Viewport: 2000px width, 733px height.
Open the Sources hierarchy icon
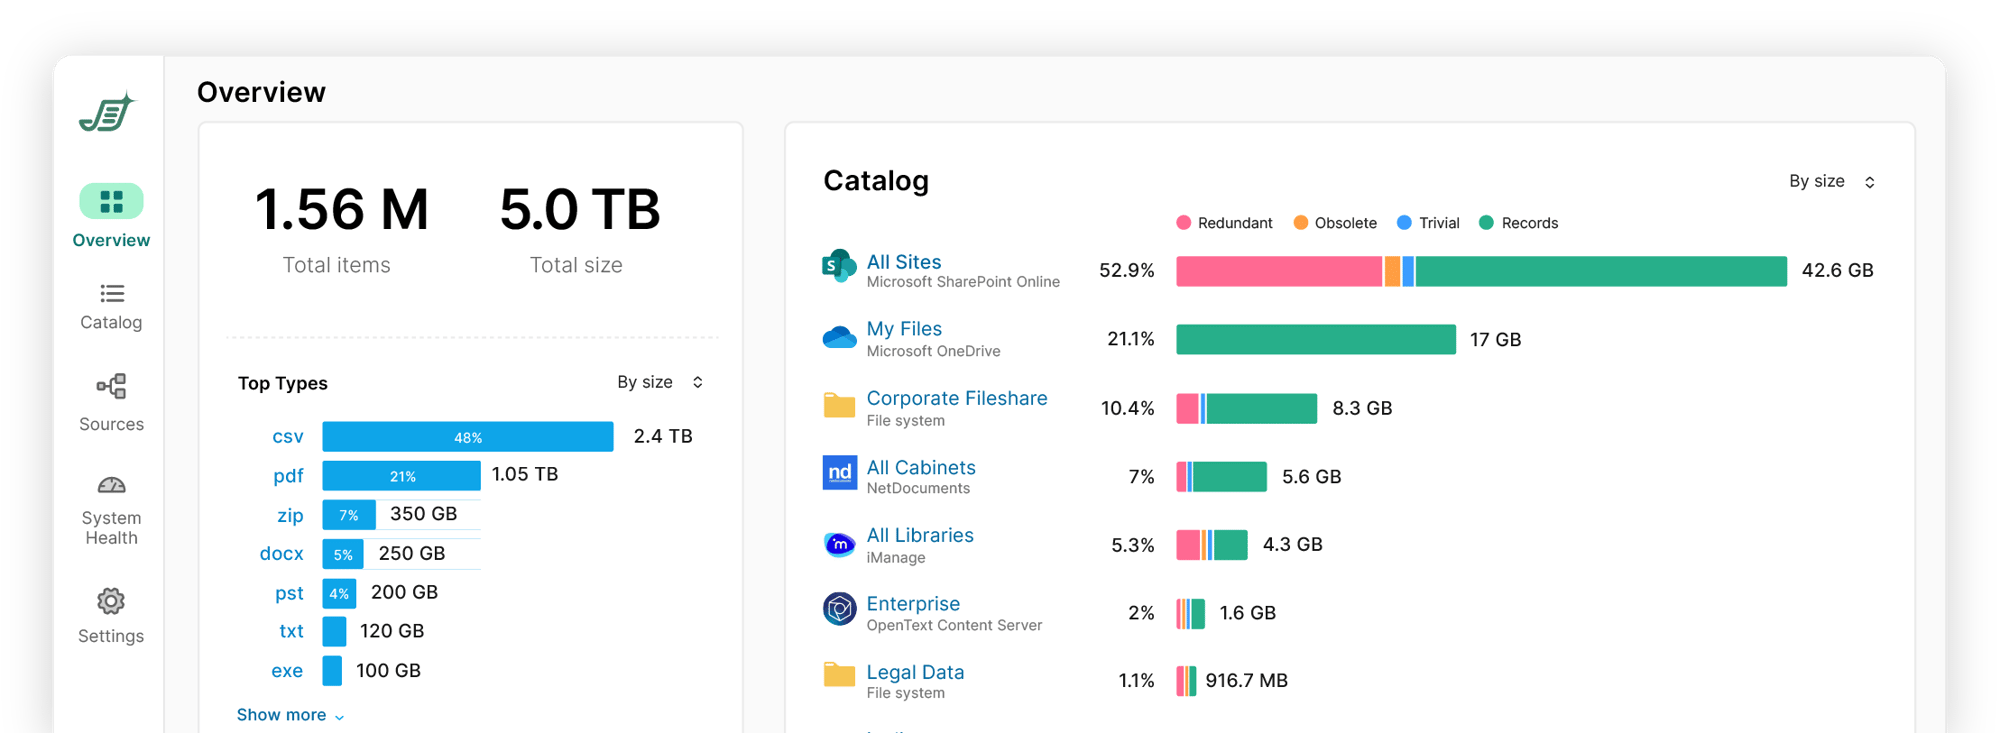pos(111,386)
